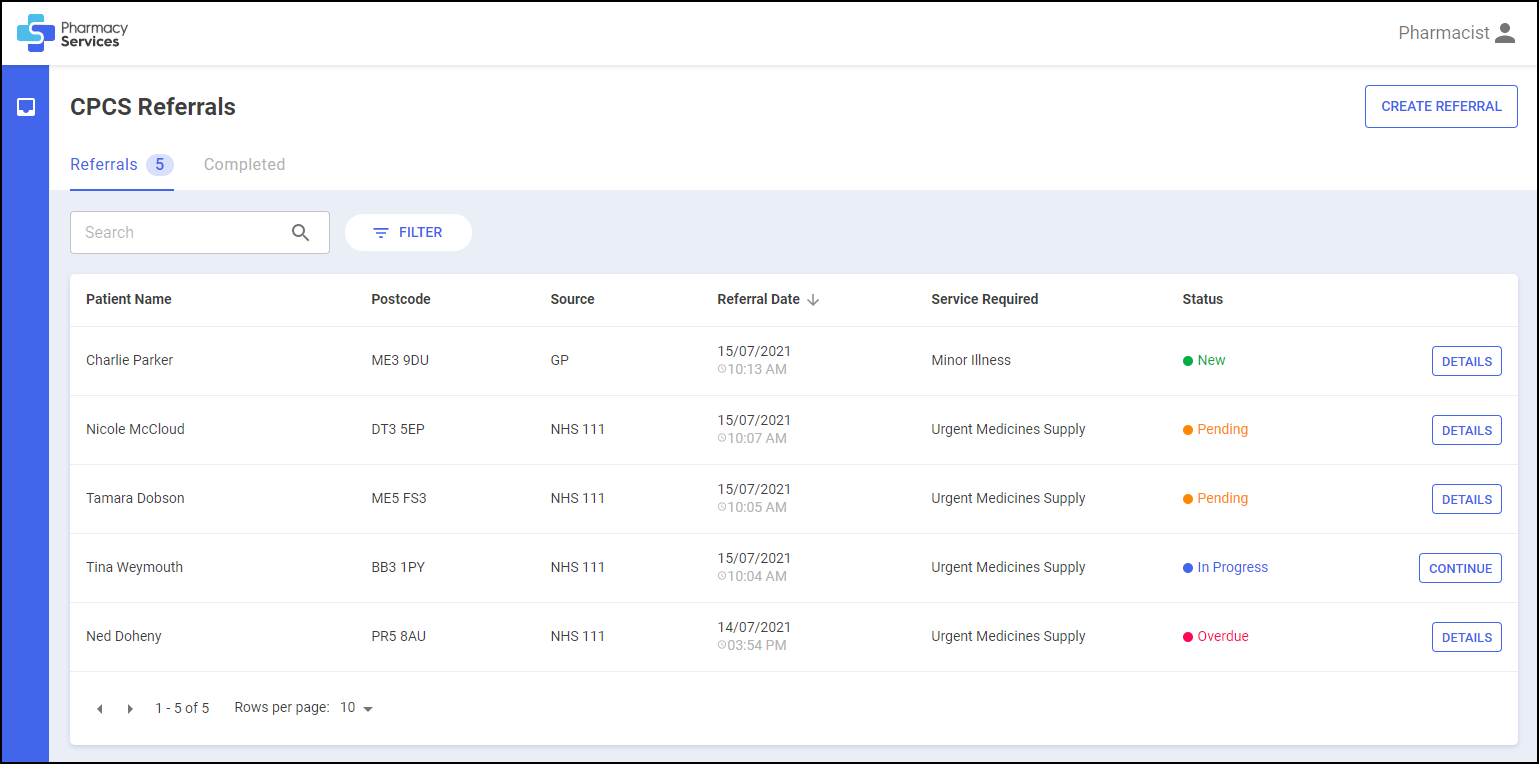Click the Create Referral button

click(1441, 107)
